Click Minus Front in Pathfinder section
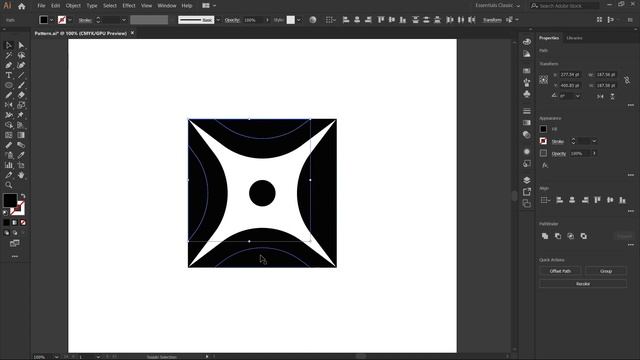 point(558,236)
